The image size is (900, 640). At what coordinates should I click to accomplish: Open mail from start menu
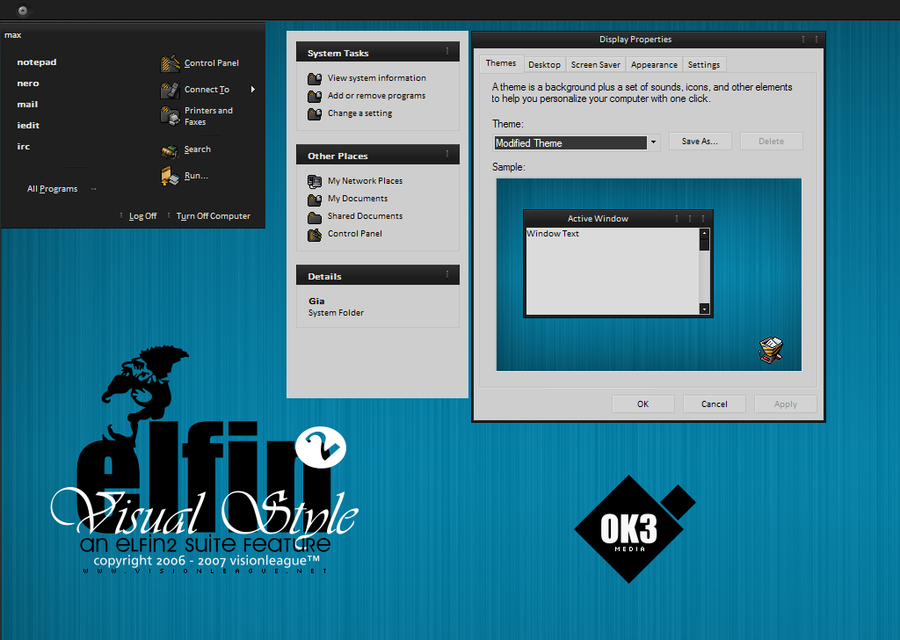coord(28,104)
